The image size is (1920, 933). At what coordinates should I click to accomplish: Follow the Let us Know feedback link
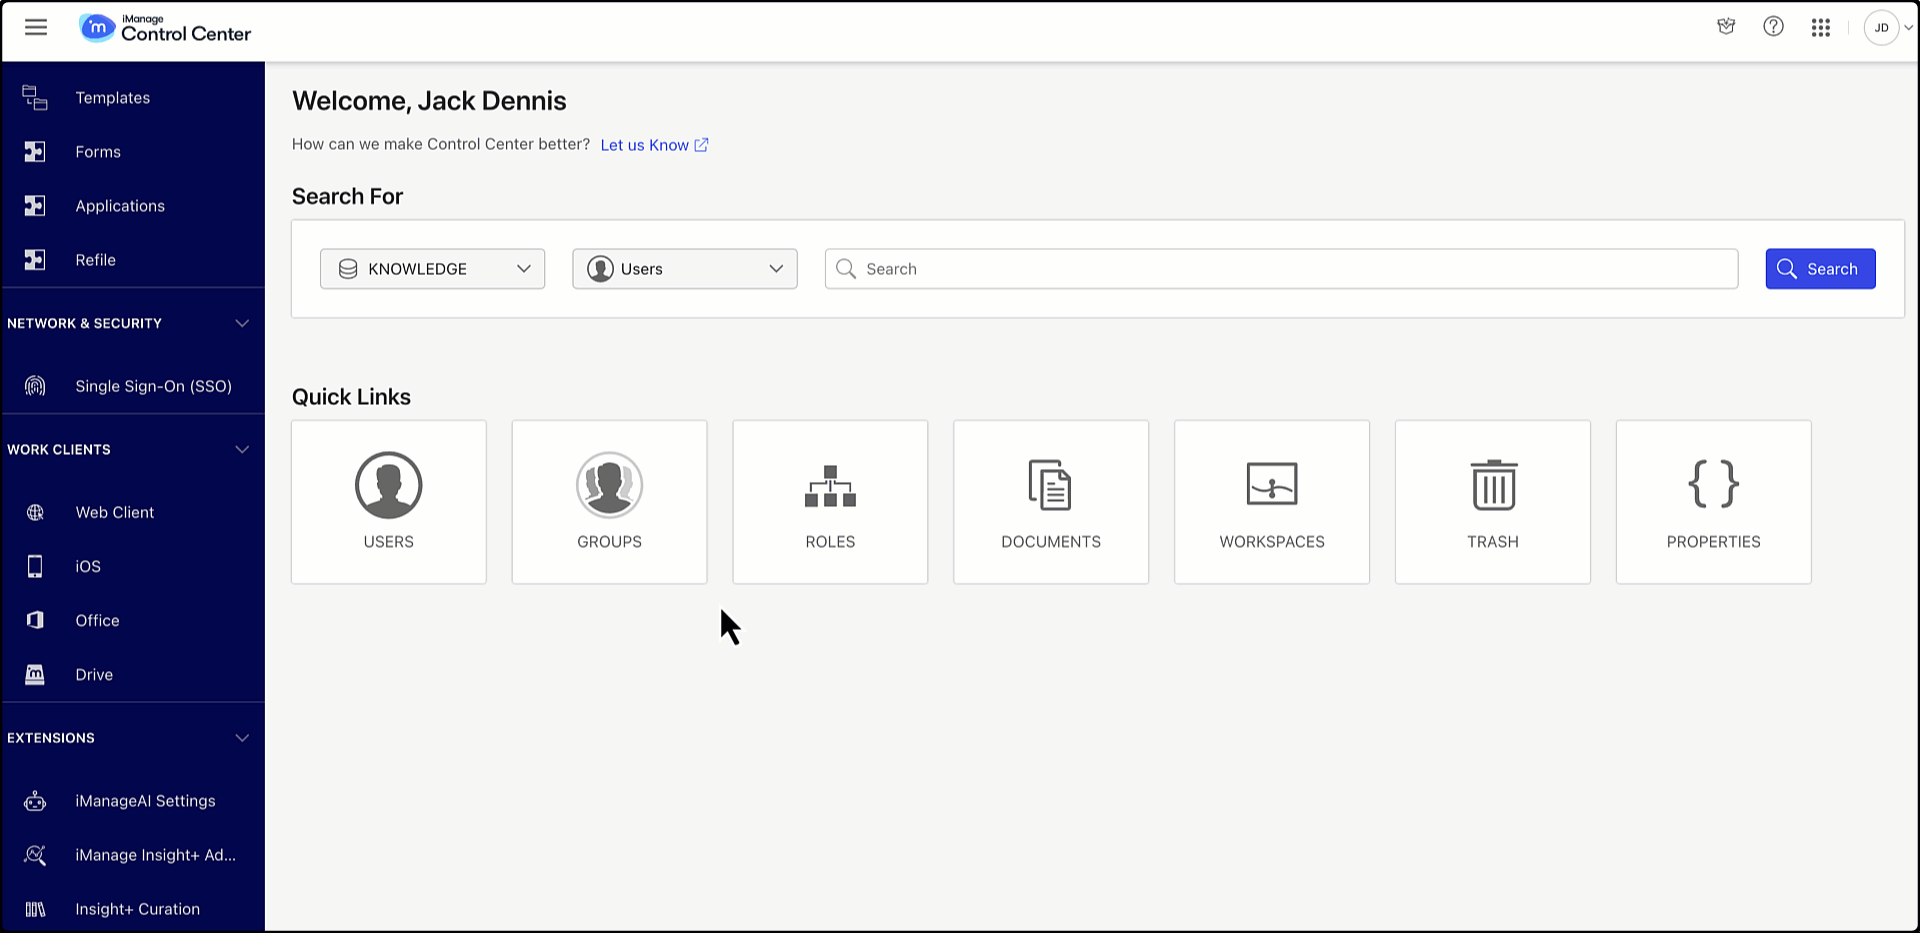click(645, 144)
